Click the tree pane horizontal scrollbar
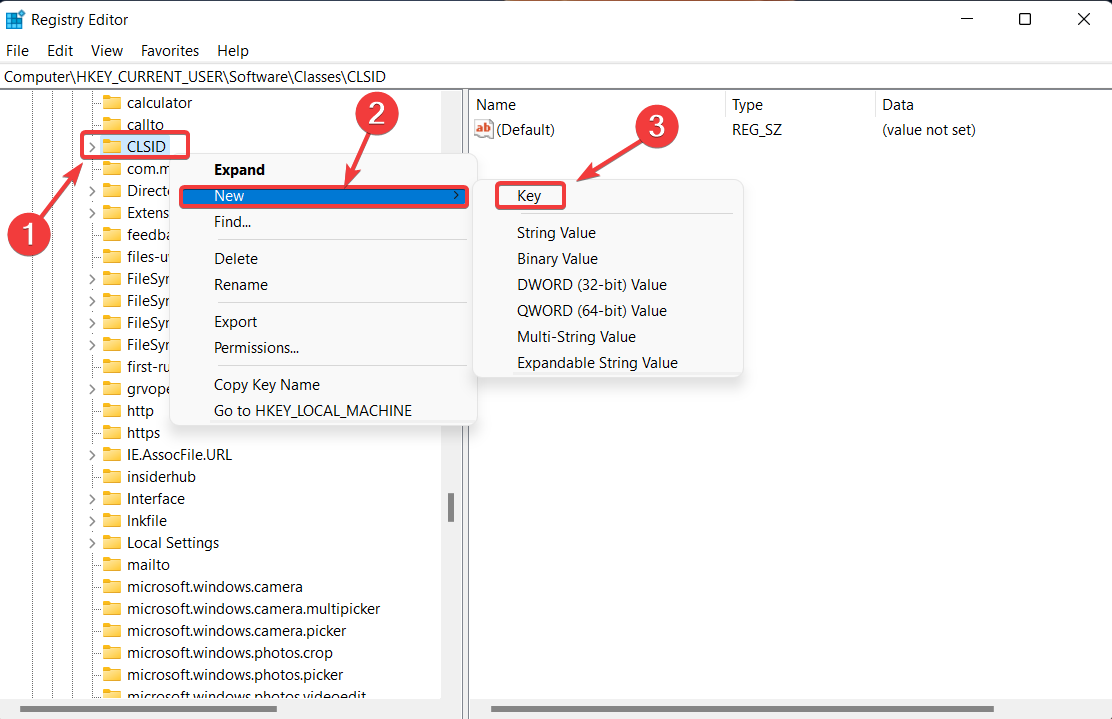The height and width of the screenshot is (719, 1112). click(x=148, y=709)
